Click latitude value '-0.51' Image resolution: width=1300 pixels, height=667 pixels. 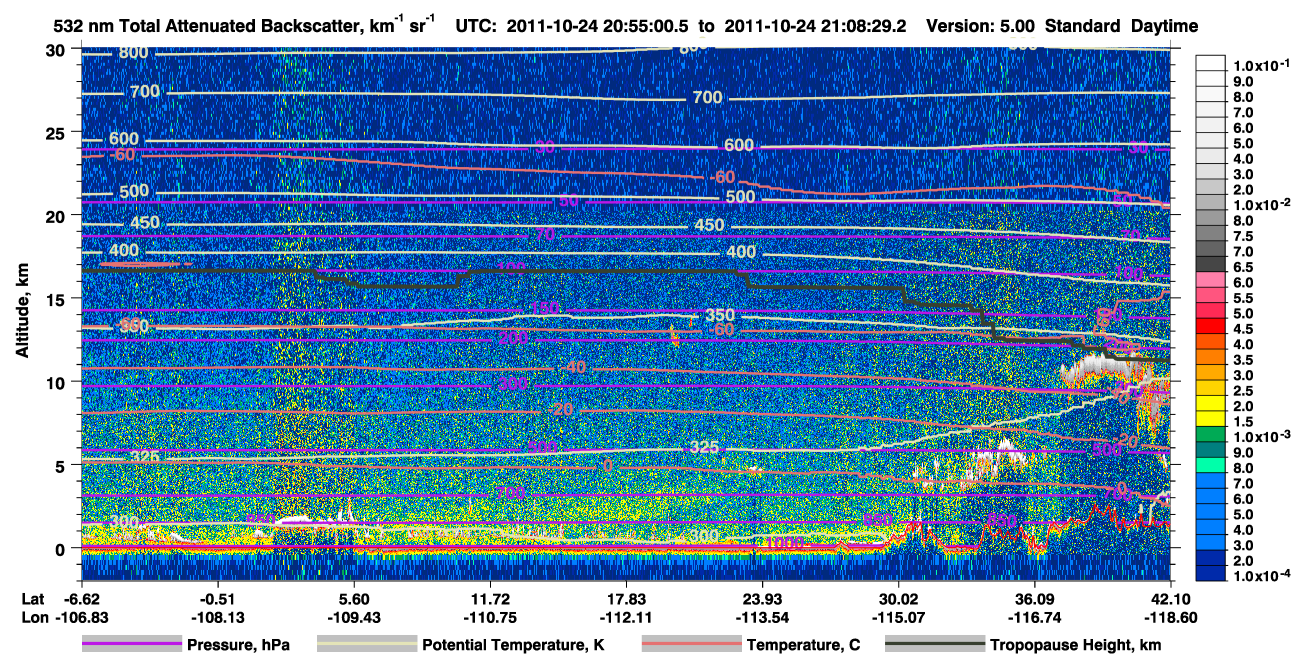pyautogui.click(x=217, y=600)
